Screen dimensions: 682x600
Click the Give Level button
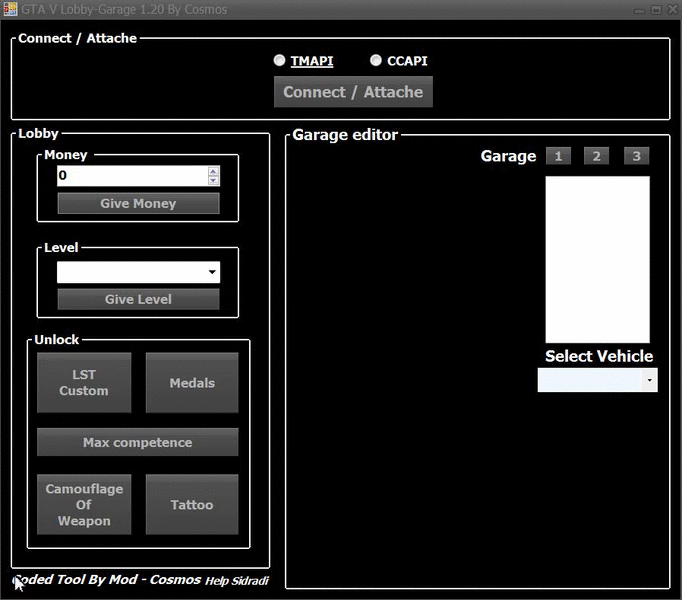(x=138, y=299)
